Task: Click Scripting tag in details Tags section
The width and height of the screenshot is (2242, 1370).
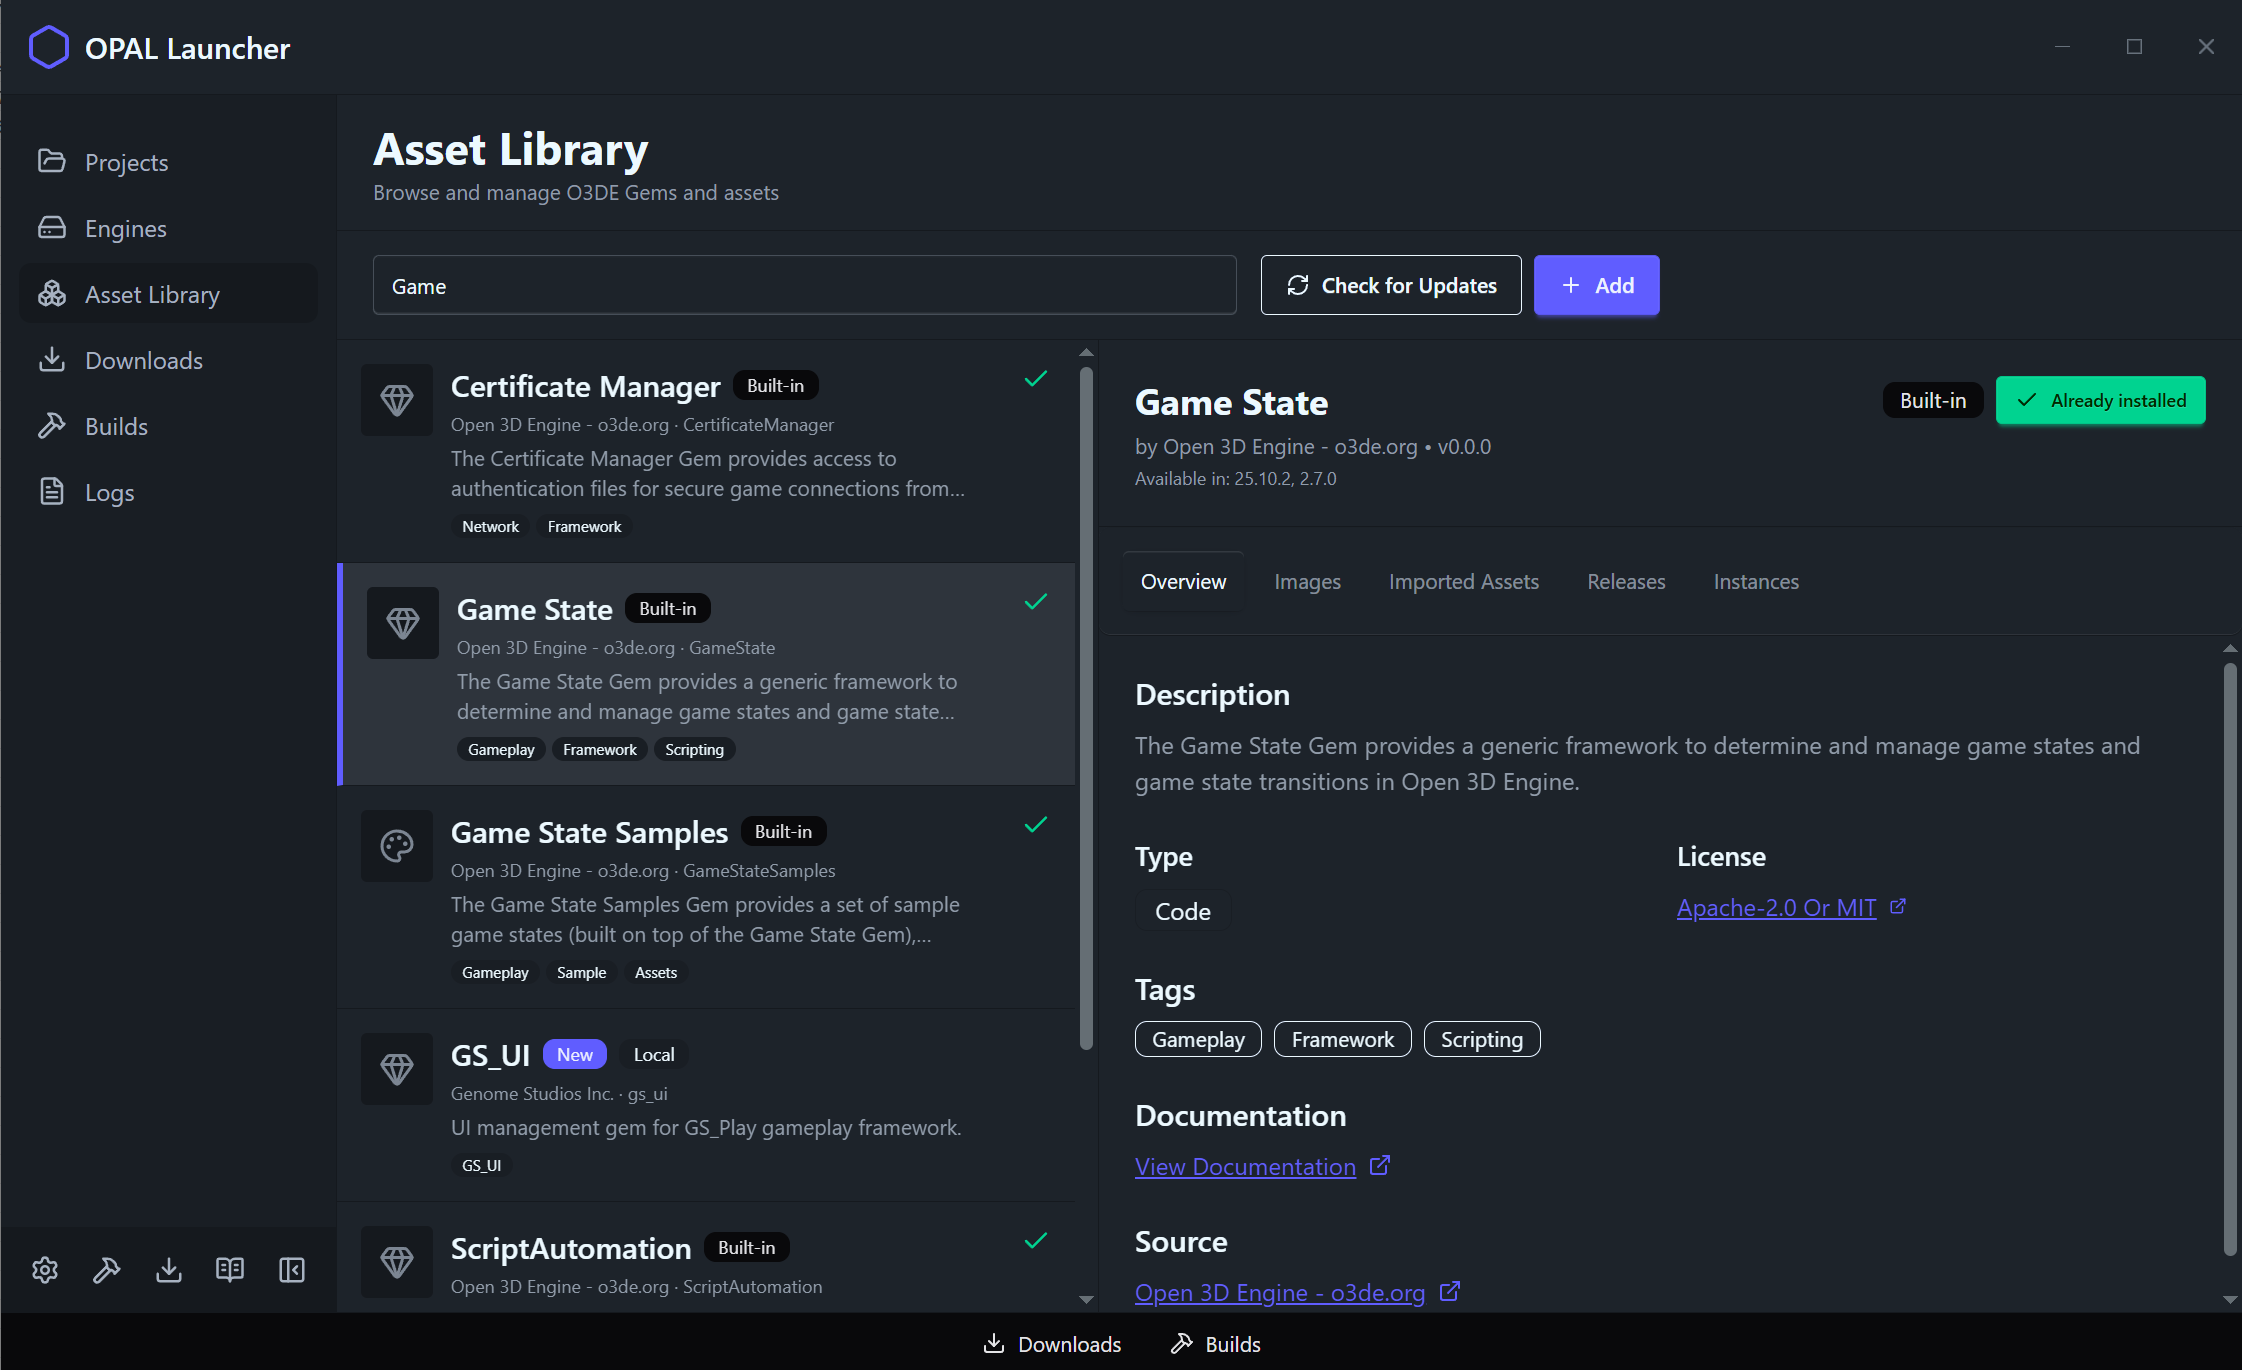Action: pyautogui.click(x=1482, y=1039)
